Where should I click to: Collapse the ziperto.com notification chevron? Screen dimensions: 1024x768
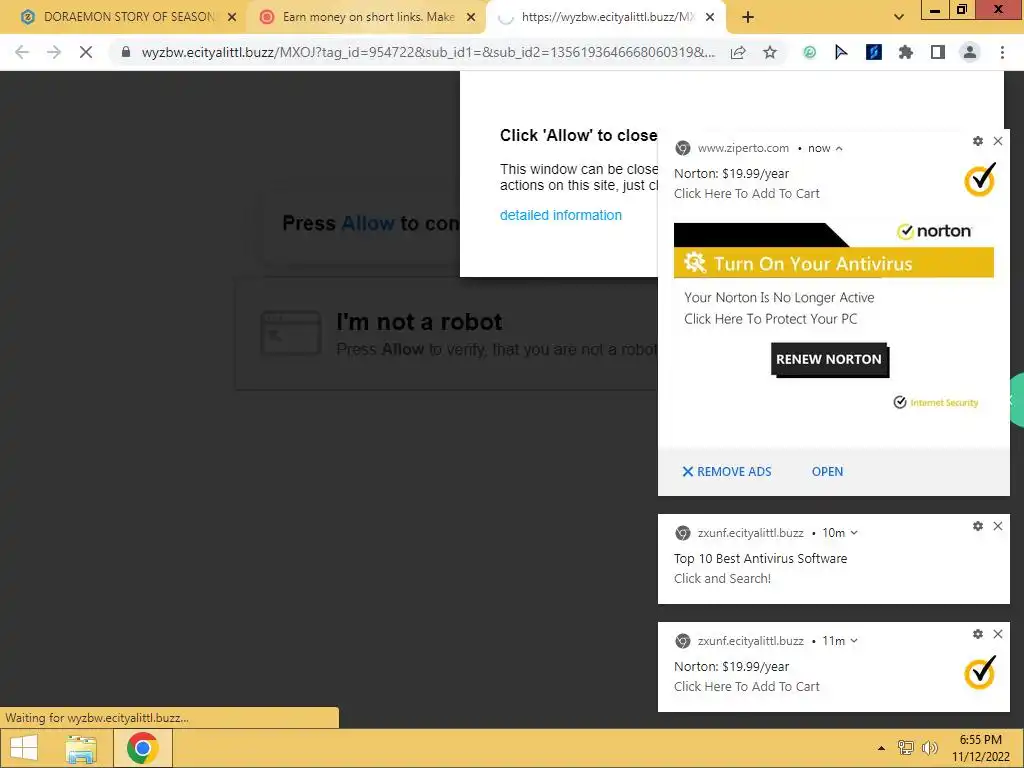pos(839,149)
